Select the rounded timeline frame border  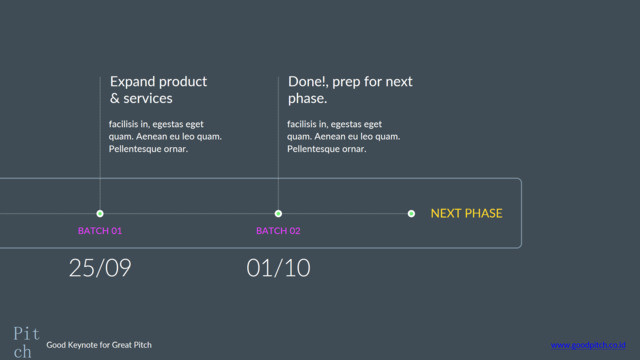click(x=521, y=213)
